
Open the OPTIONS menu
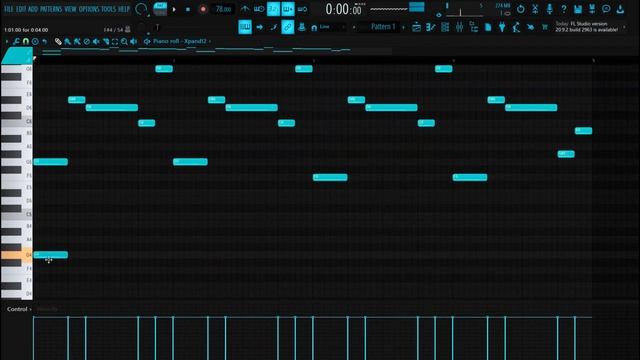(x=89, y=9)
